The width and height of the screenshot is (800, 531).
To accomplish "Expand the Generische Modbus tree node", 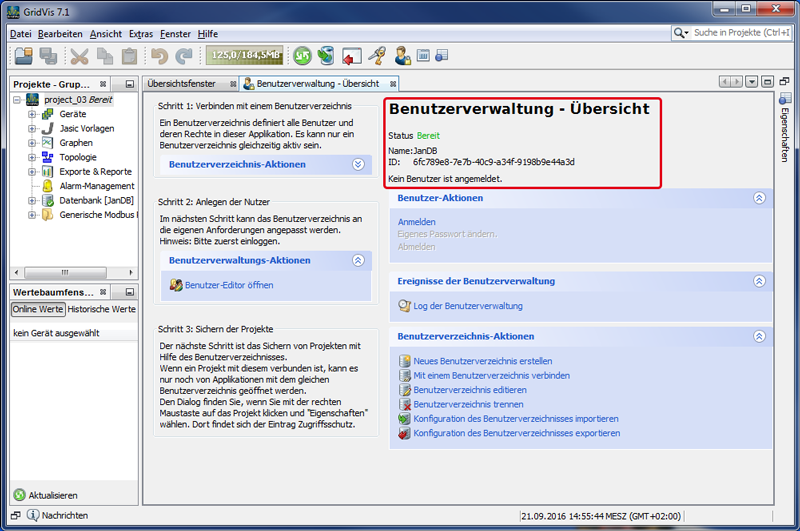I will (x=32, y=215).
